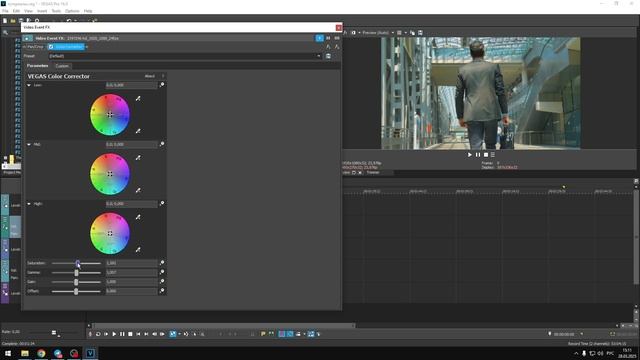Image resolution: width=640 pixels, height=360 pixels.
Task: Toggle animation for the Offset parameter
Action: click(162, 291)
